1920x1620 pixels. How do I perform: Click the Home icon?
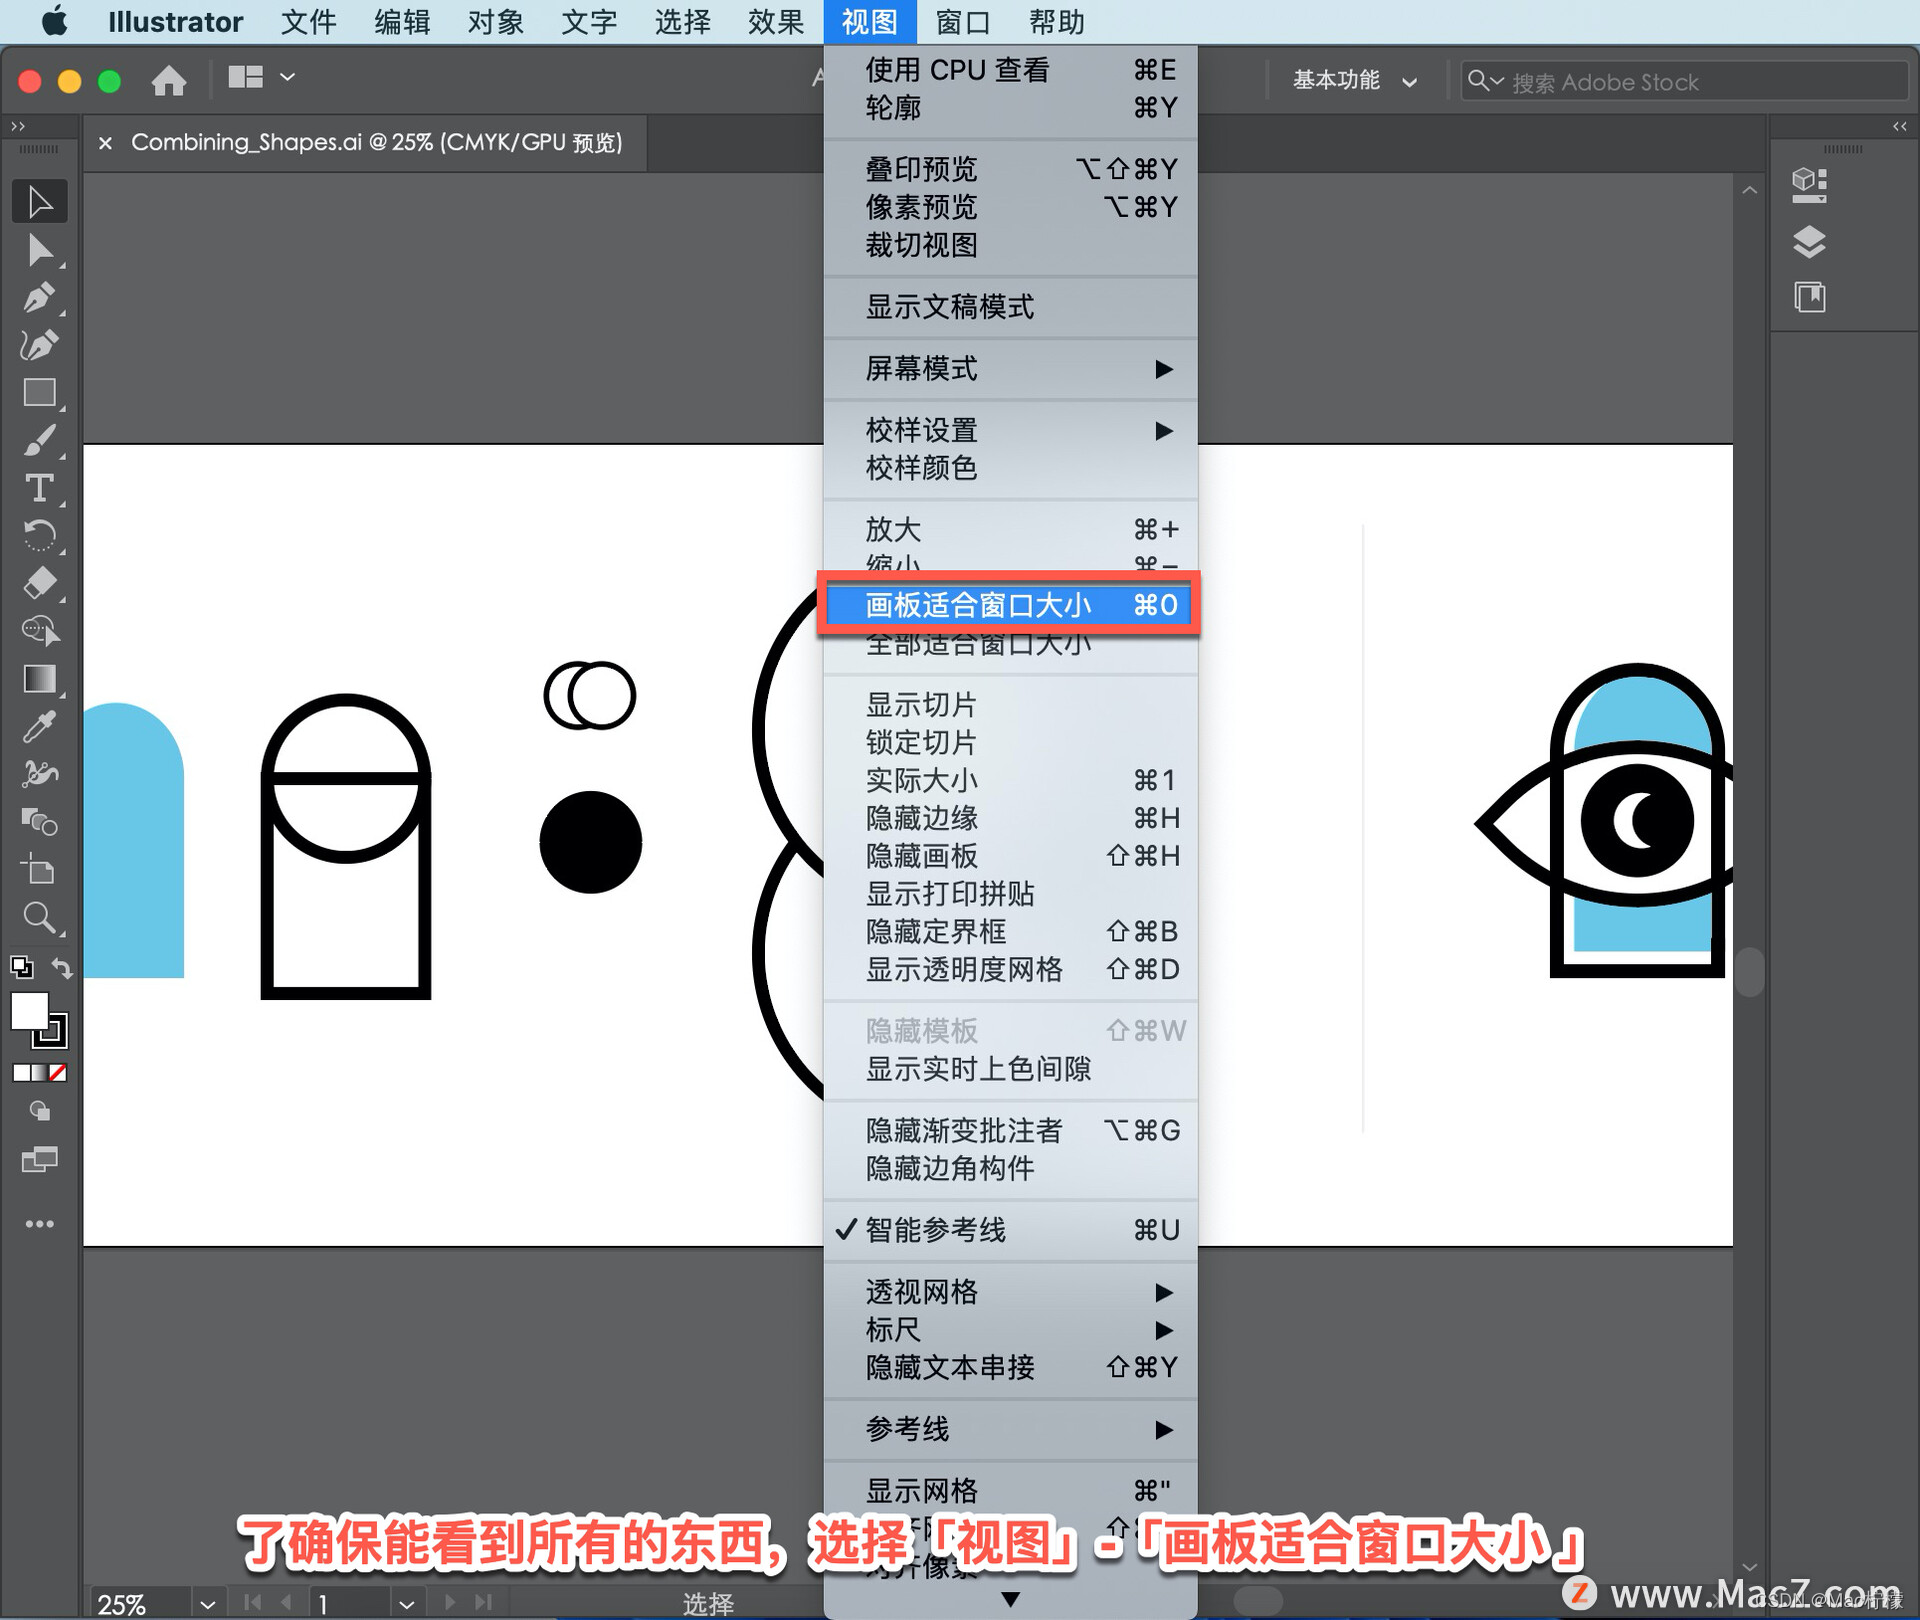tap(169, 80)
